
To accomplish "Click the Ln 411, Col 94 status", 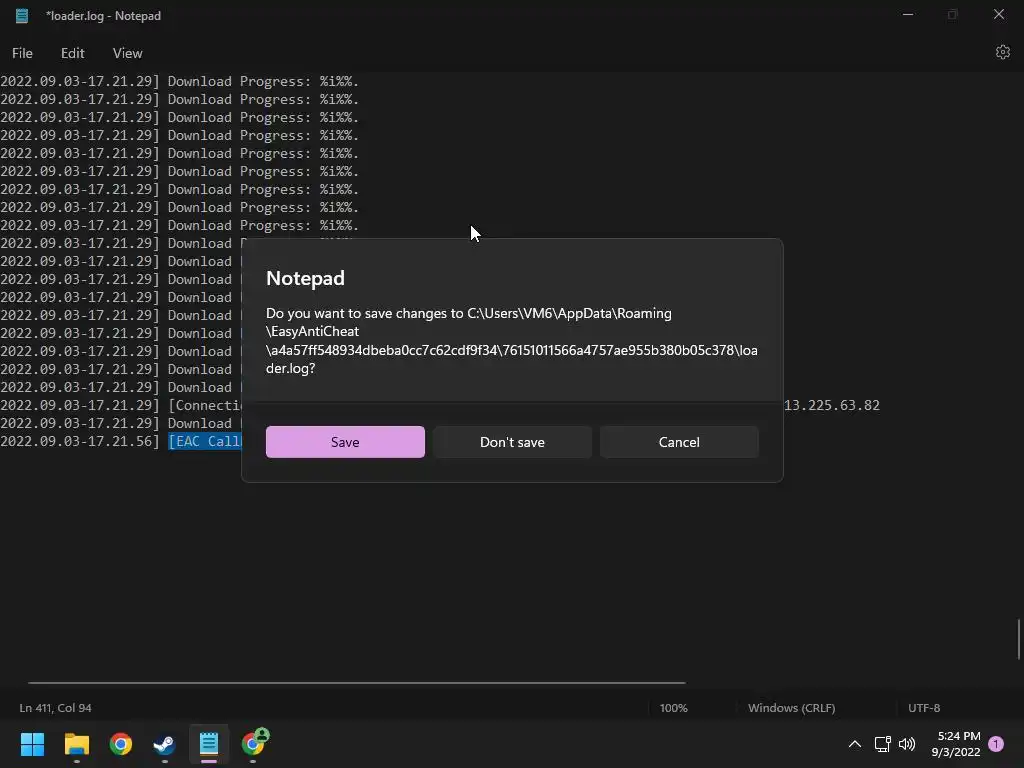I will pyautogui.click(x=56, y=708).
